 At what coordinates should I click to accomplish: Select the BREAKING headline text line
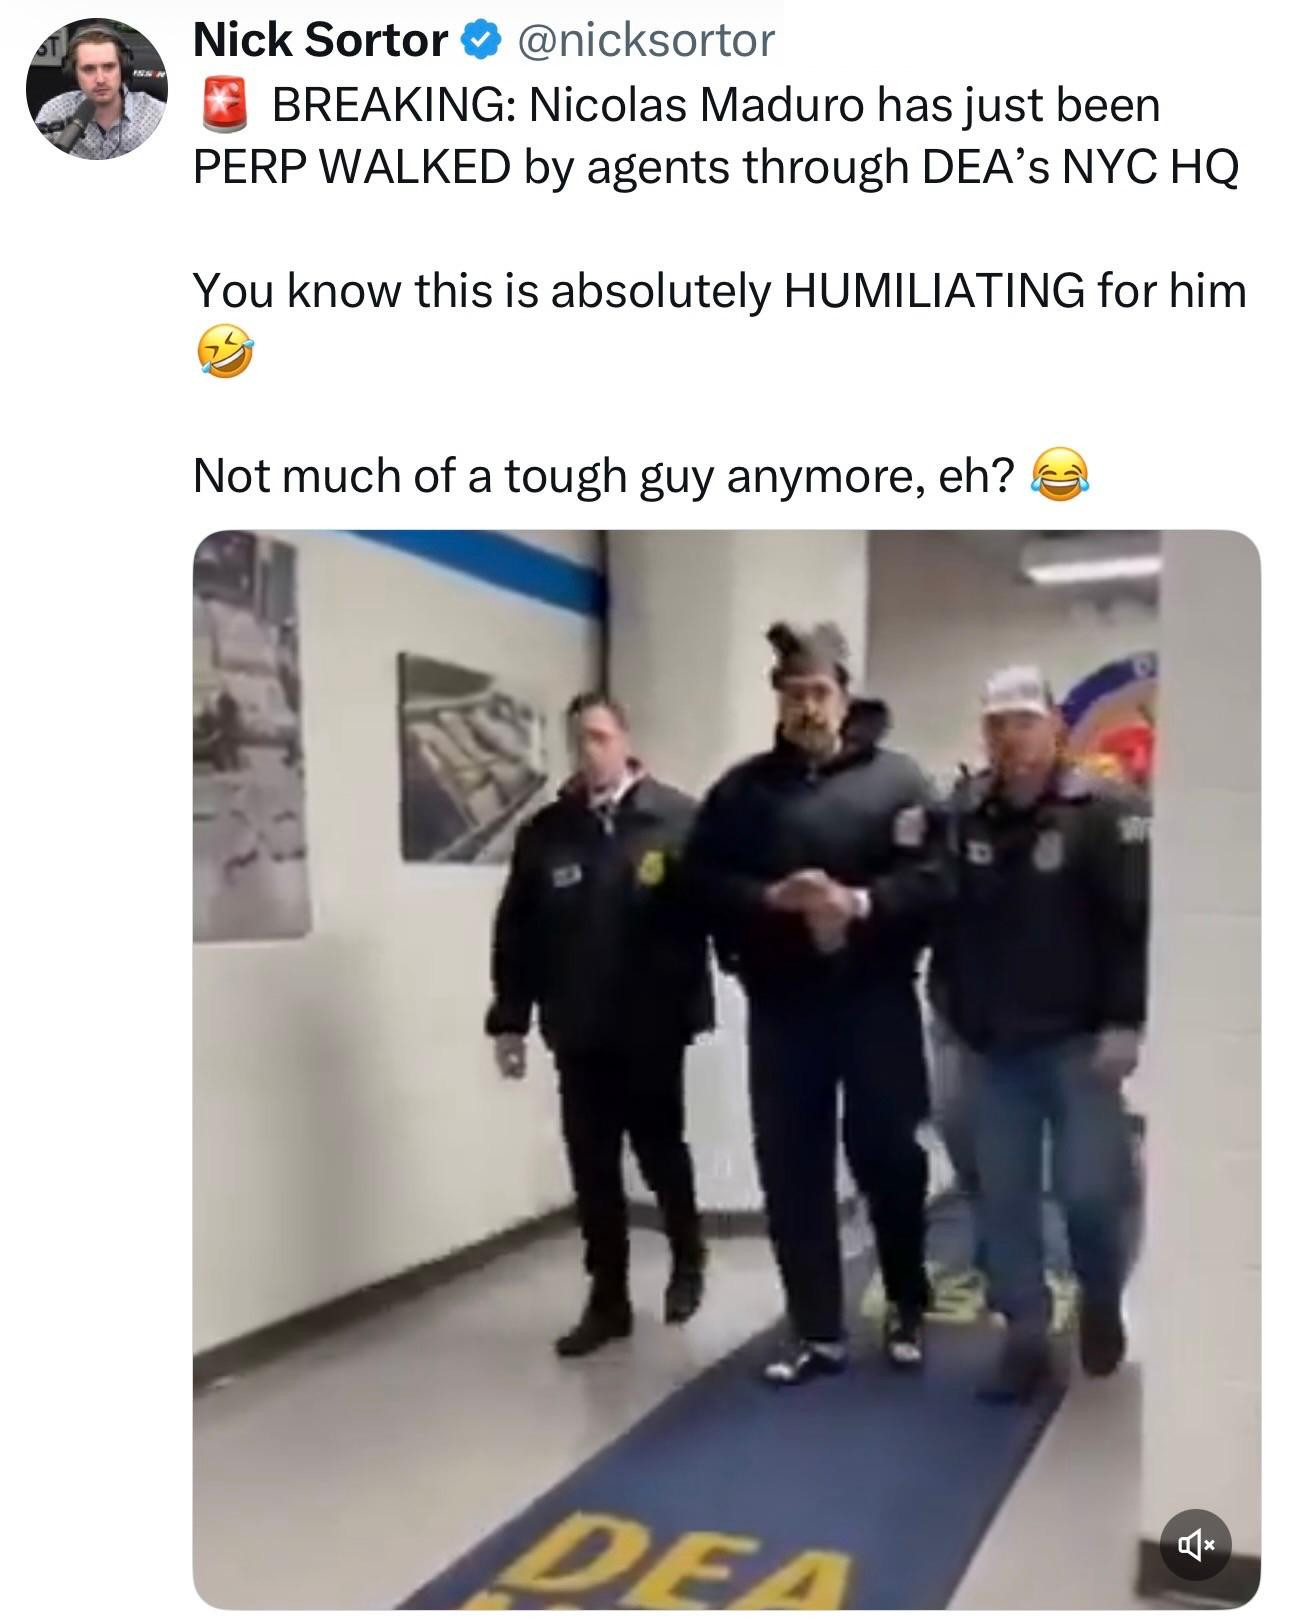[716, 106]
